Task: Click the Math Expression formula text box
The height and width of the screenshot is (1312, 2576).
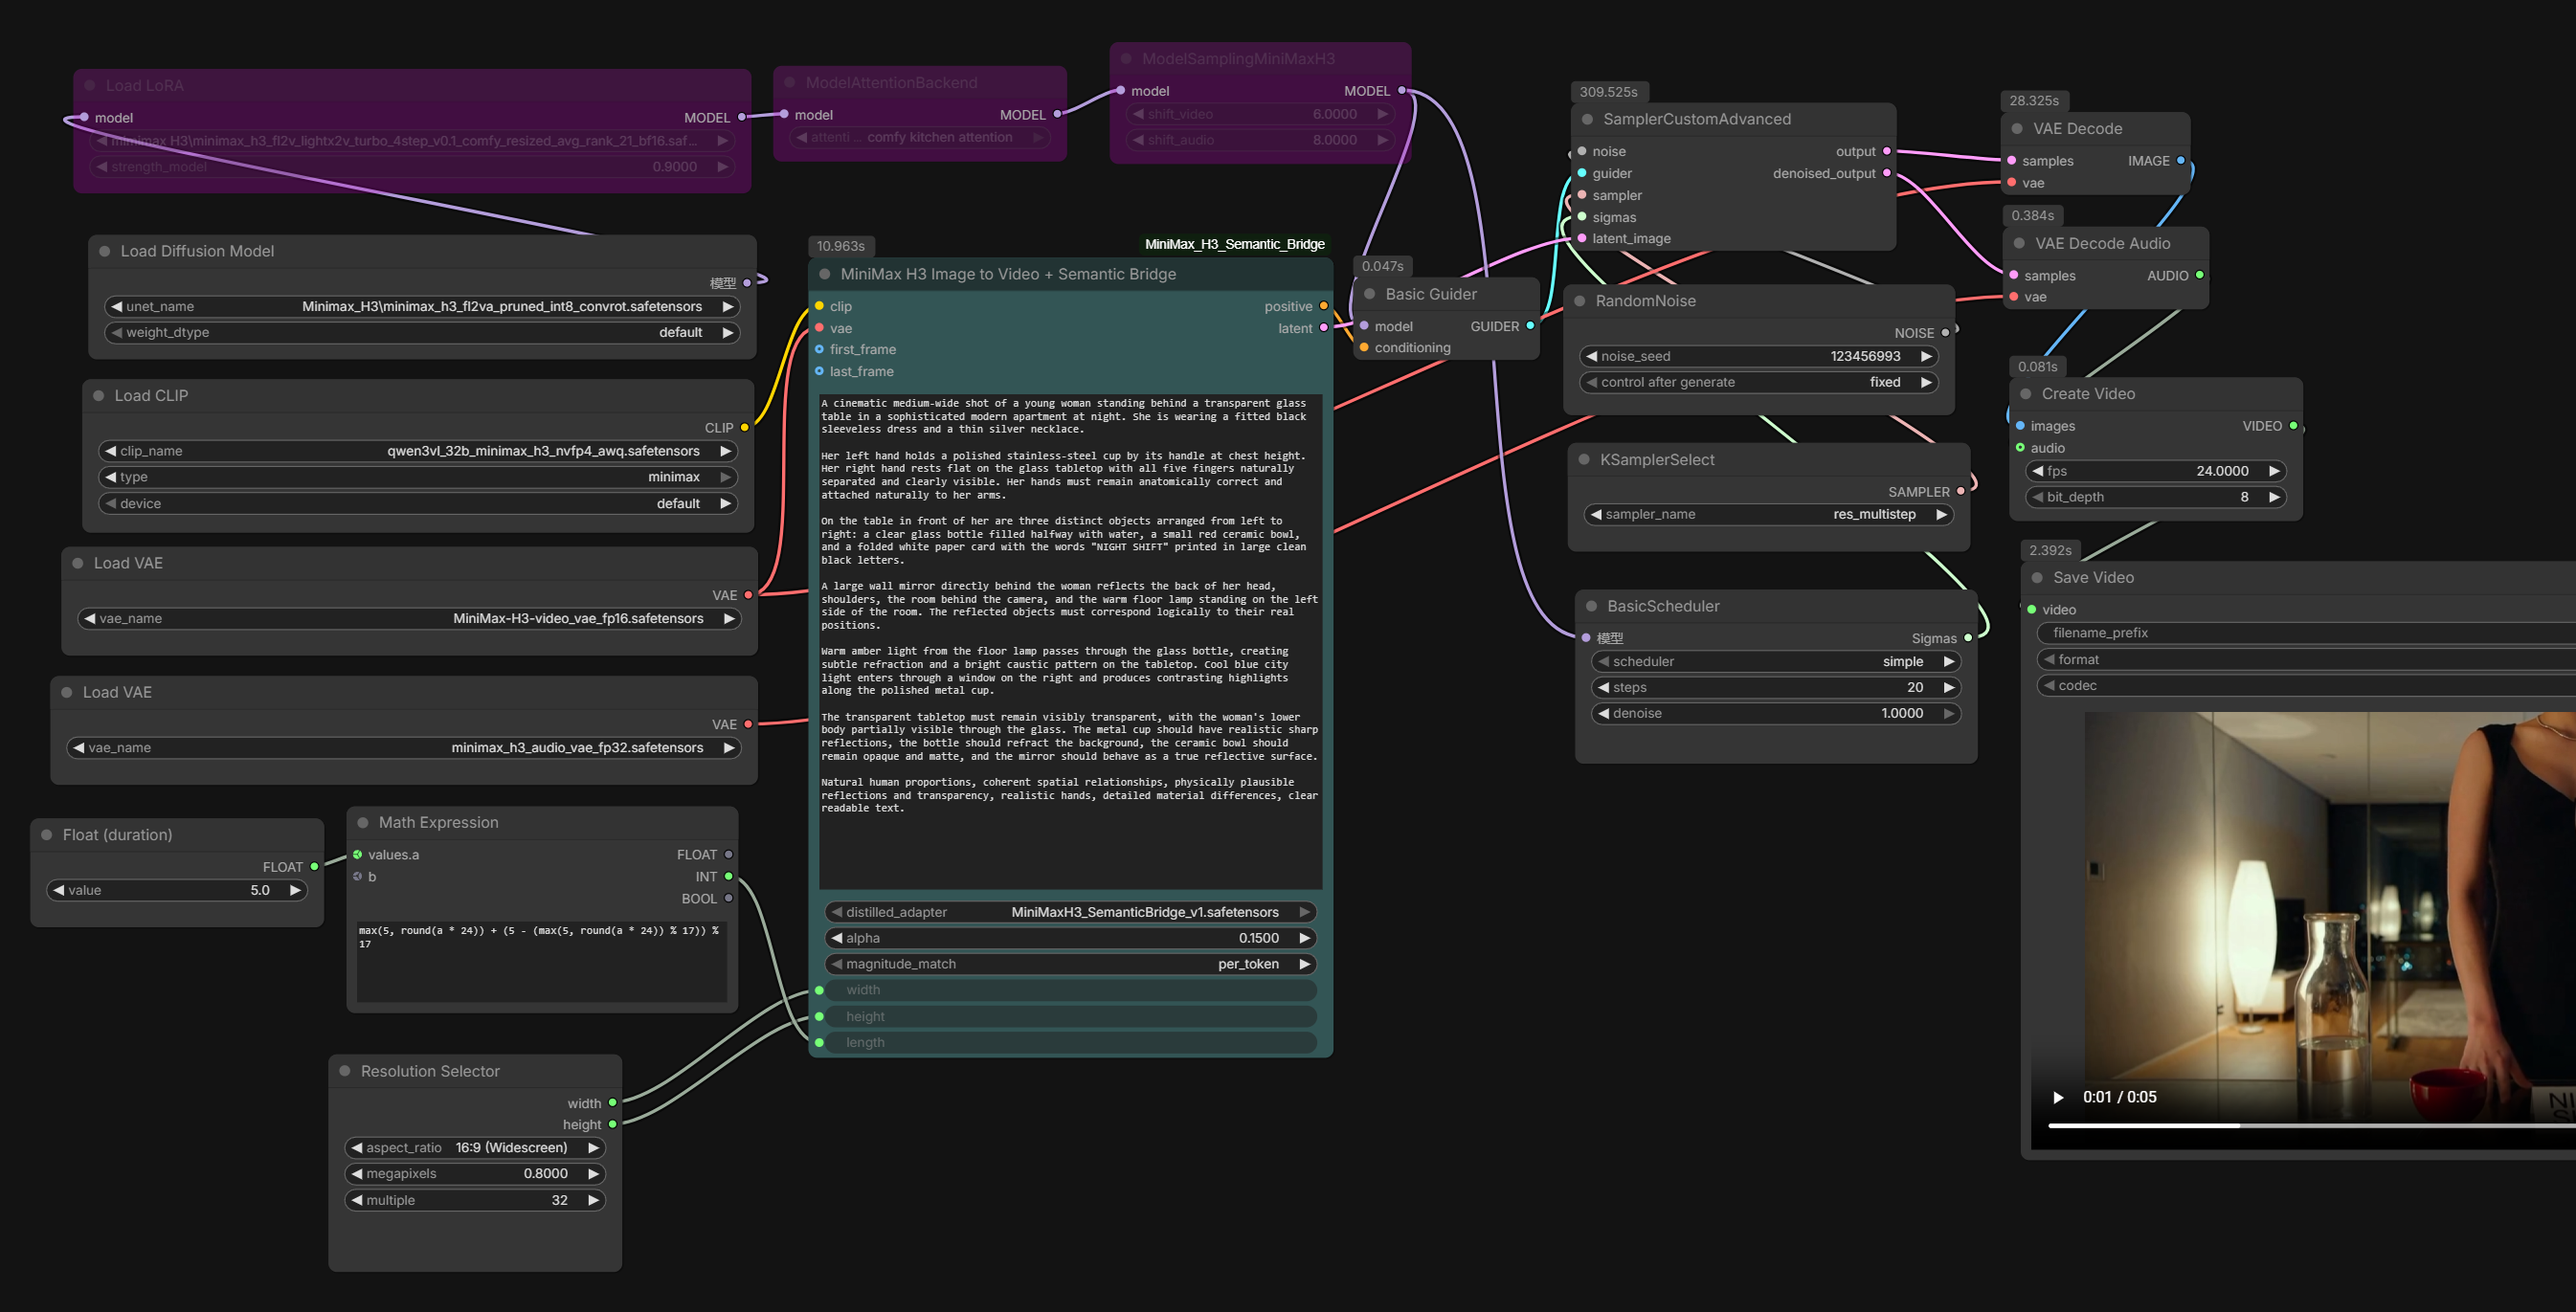Action: 541,961
